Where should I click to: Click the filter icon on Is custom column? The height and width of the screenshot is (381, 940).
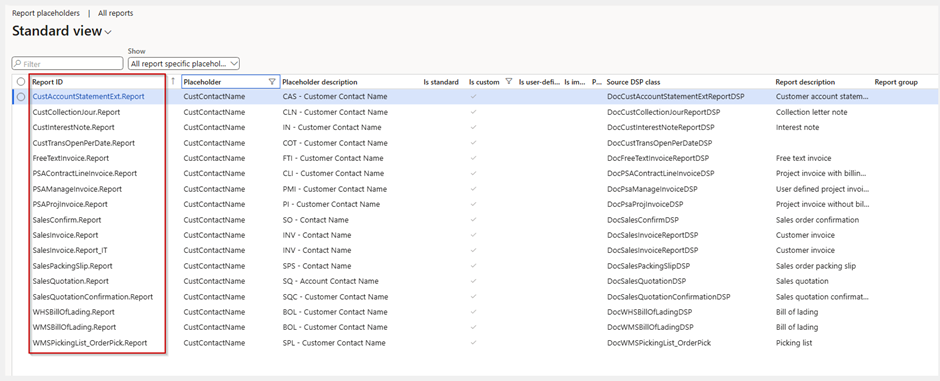click(509, 81)
